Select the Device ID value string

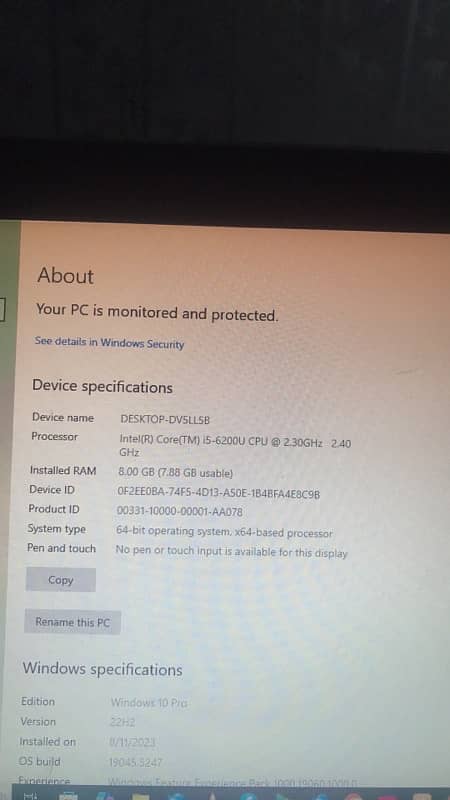click(218, 493)
